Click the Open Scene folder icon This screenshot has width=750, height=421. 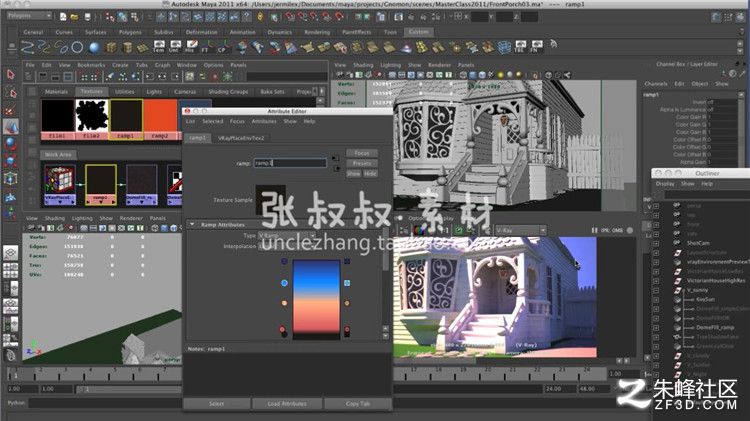[x=75, y=17]
